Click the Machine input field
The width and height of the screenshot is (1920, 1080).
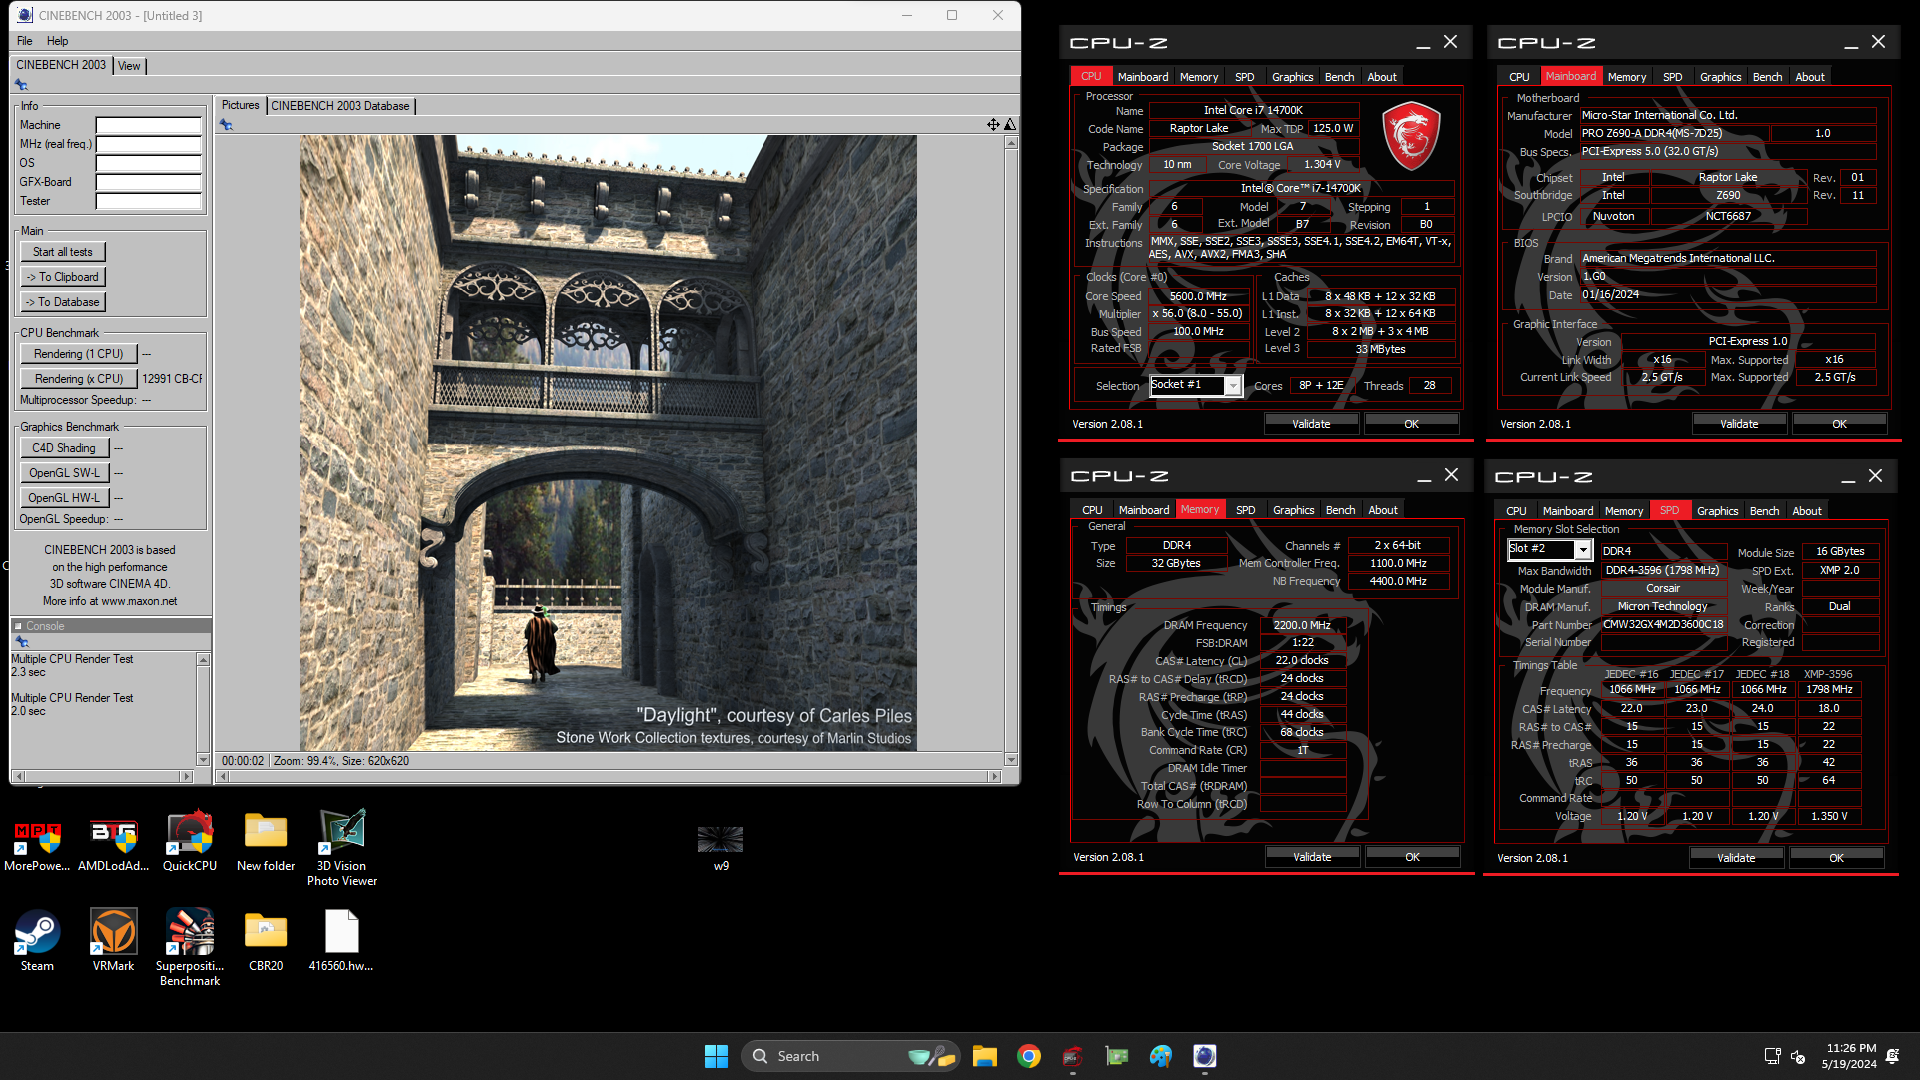tap(149, 125)
